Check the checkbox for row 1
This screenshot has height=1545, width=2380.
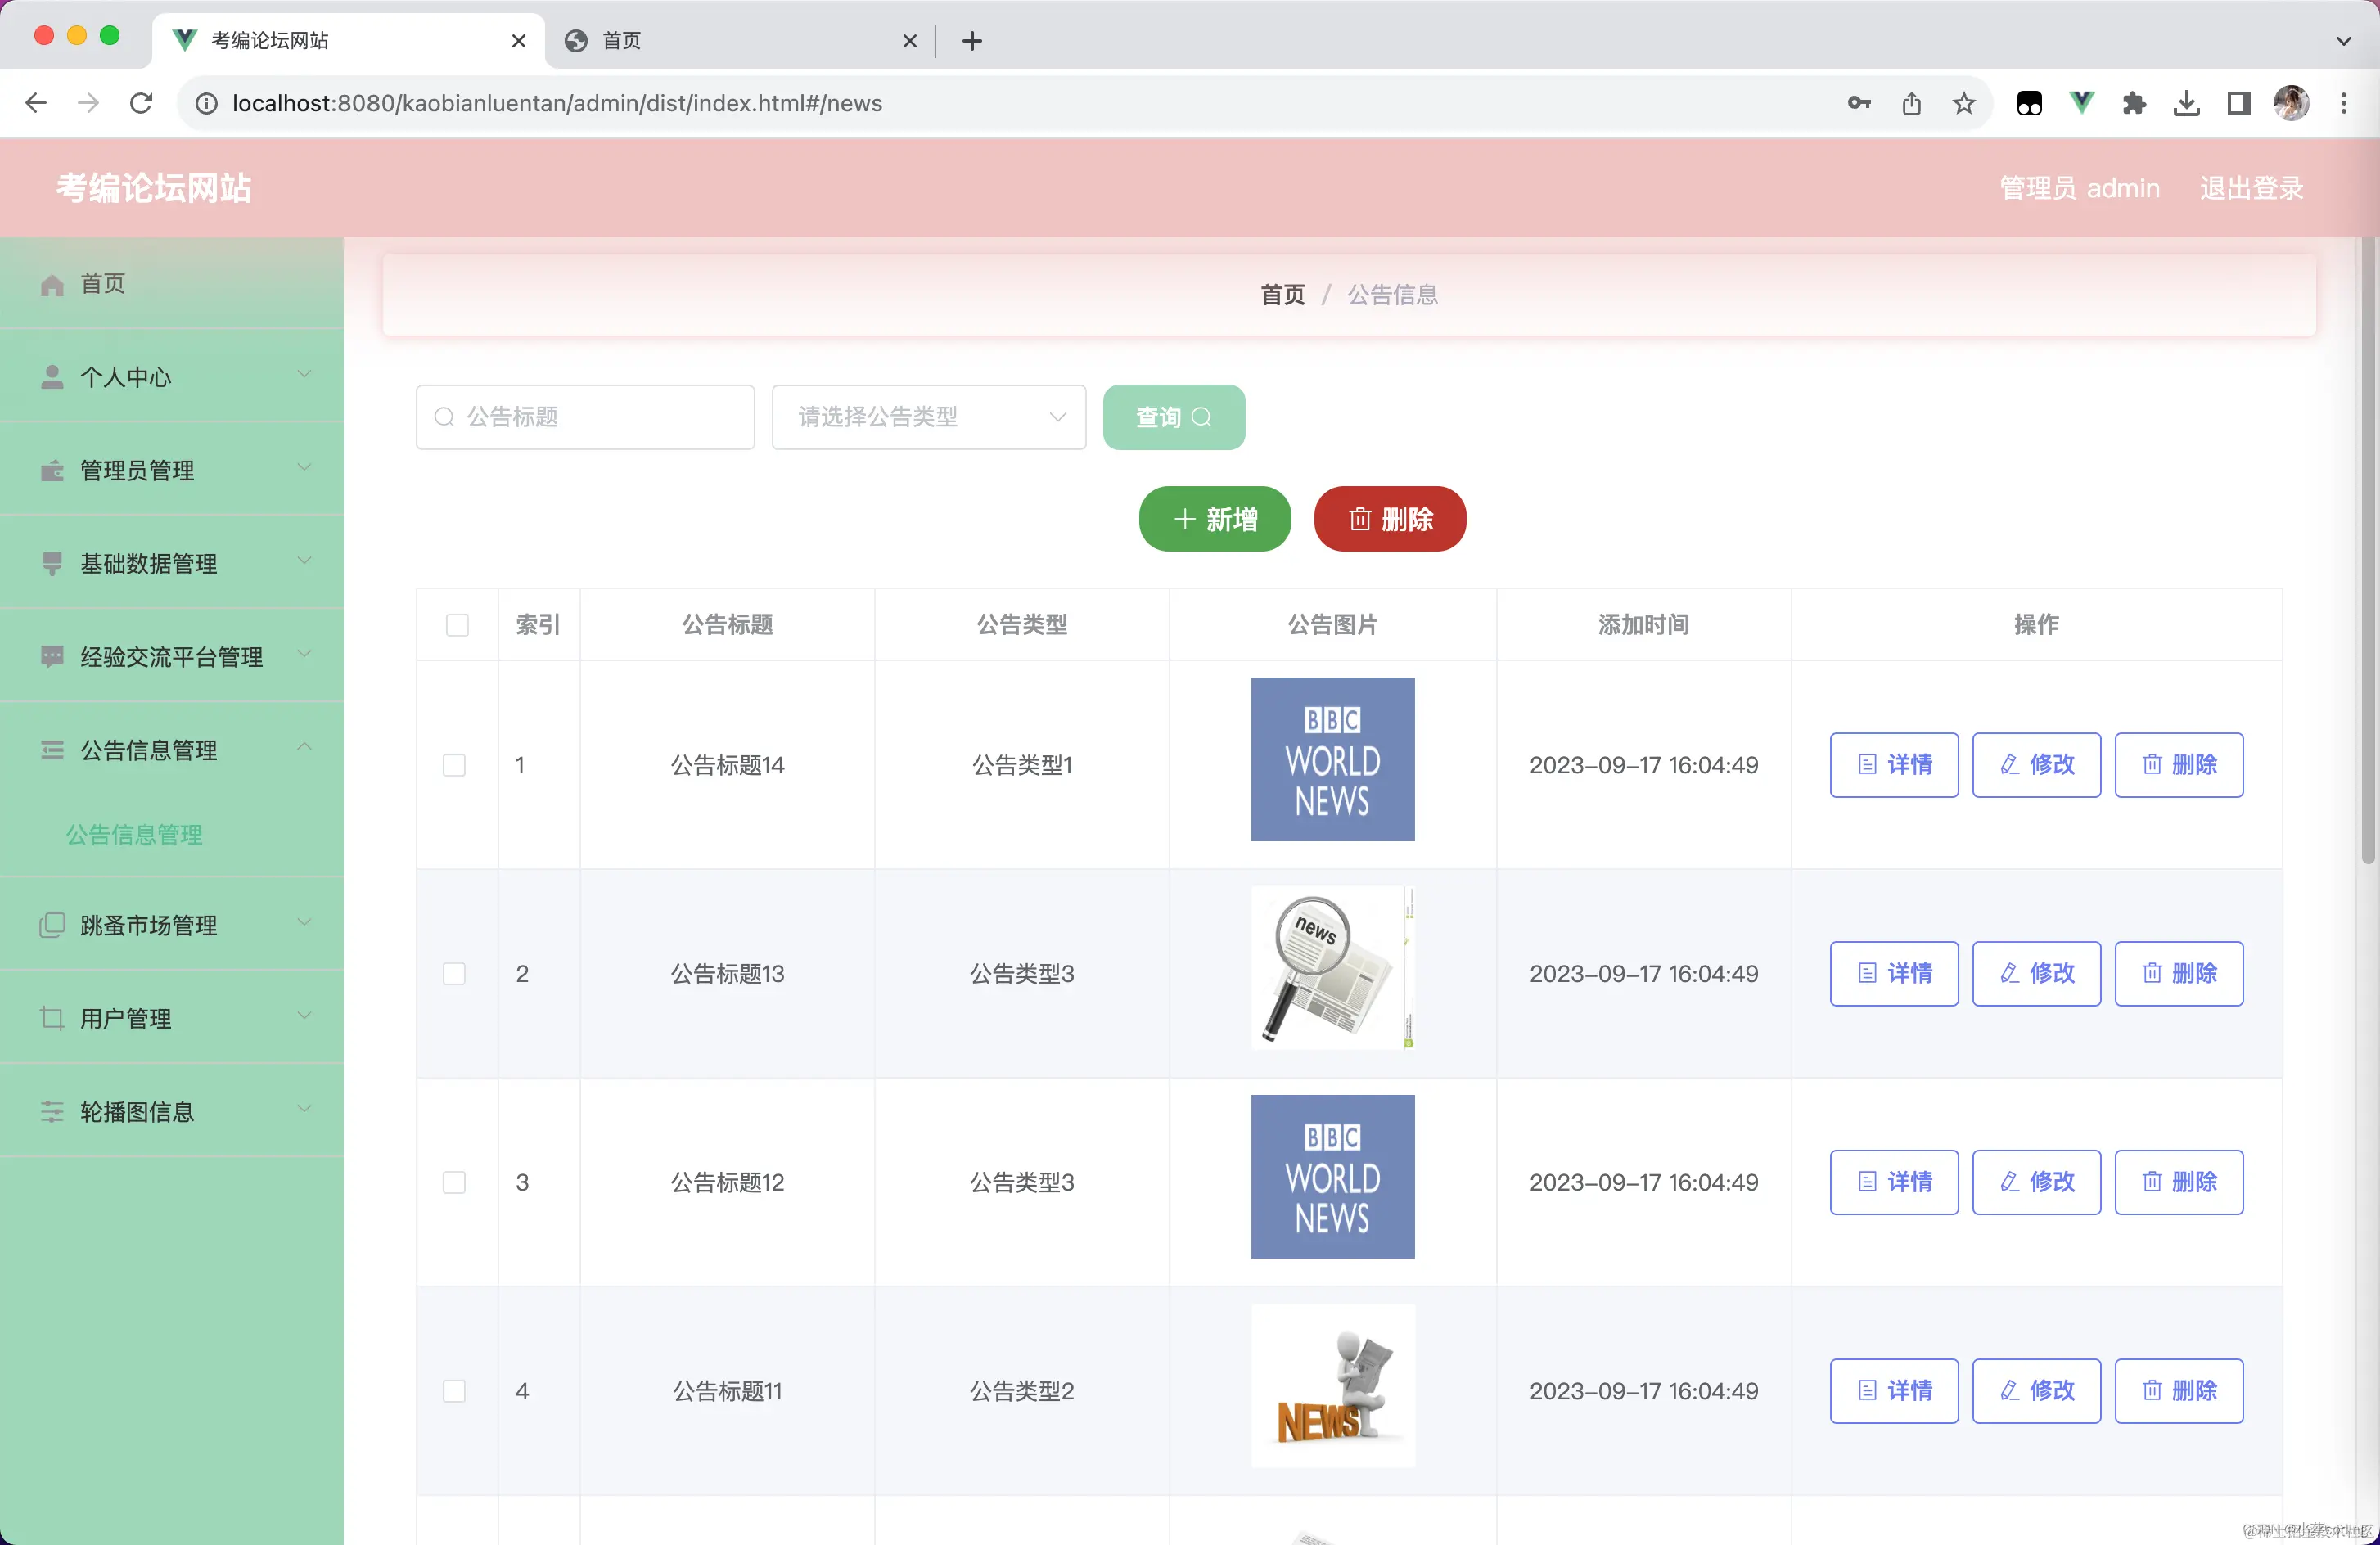[455, 765]
